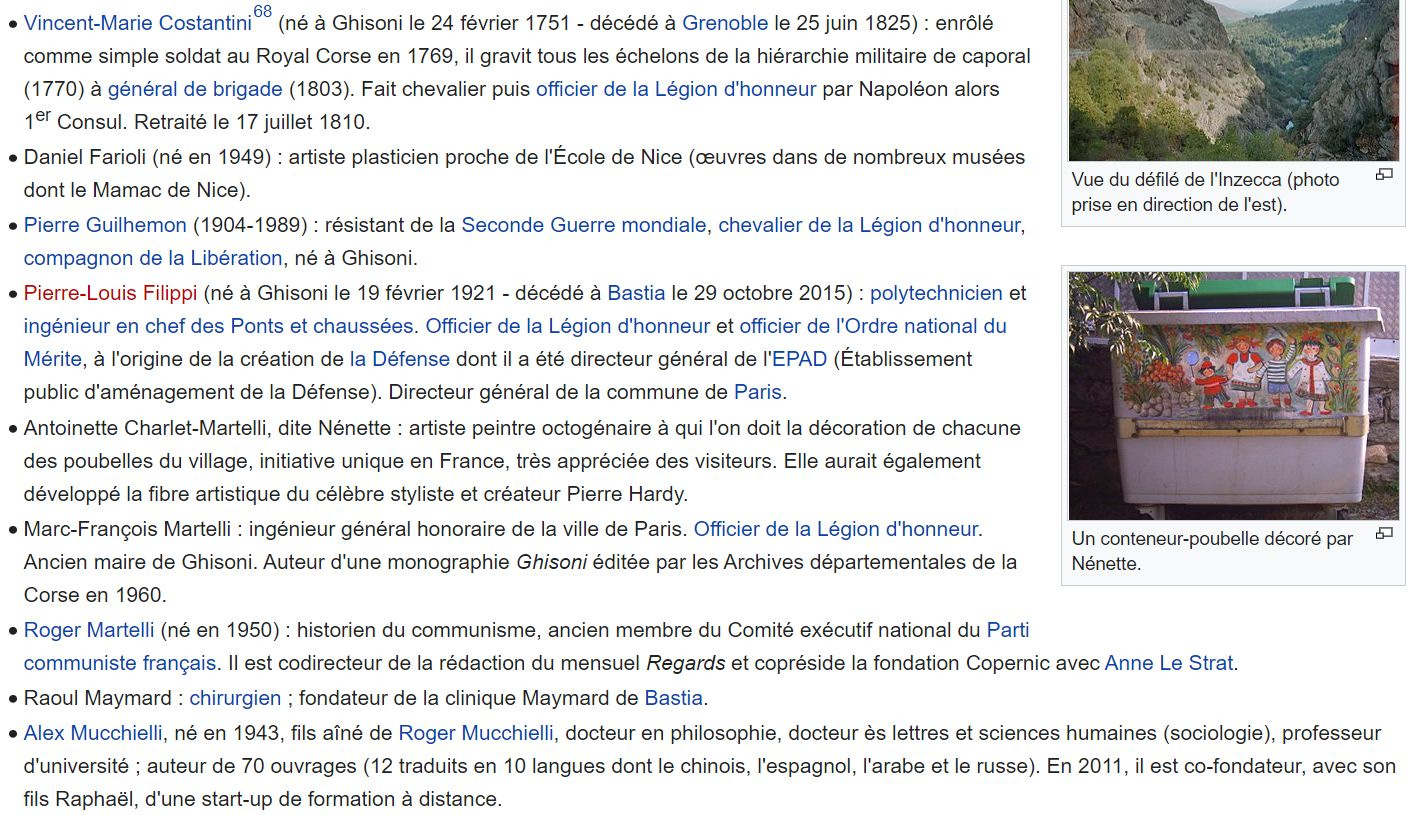1410x815 pixels.
Task: Open the Paris link
Action: [758, 392]
